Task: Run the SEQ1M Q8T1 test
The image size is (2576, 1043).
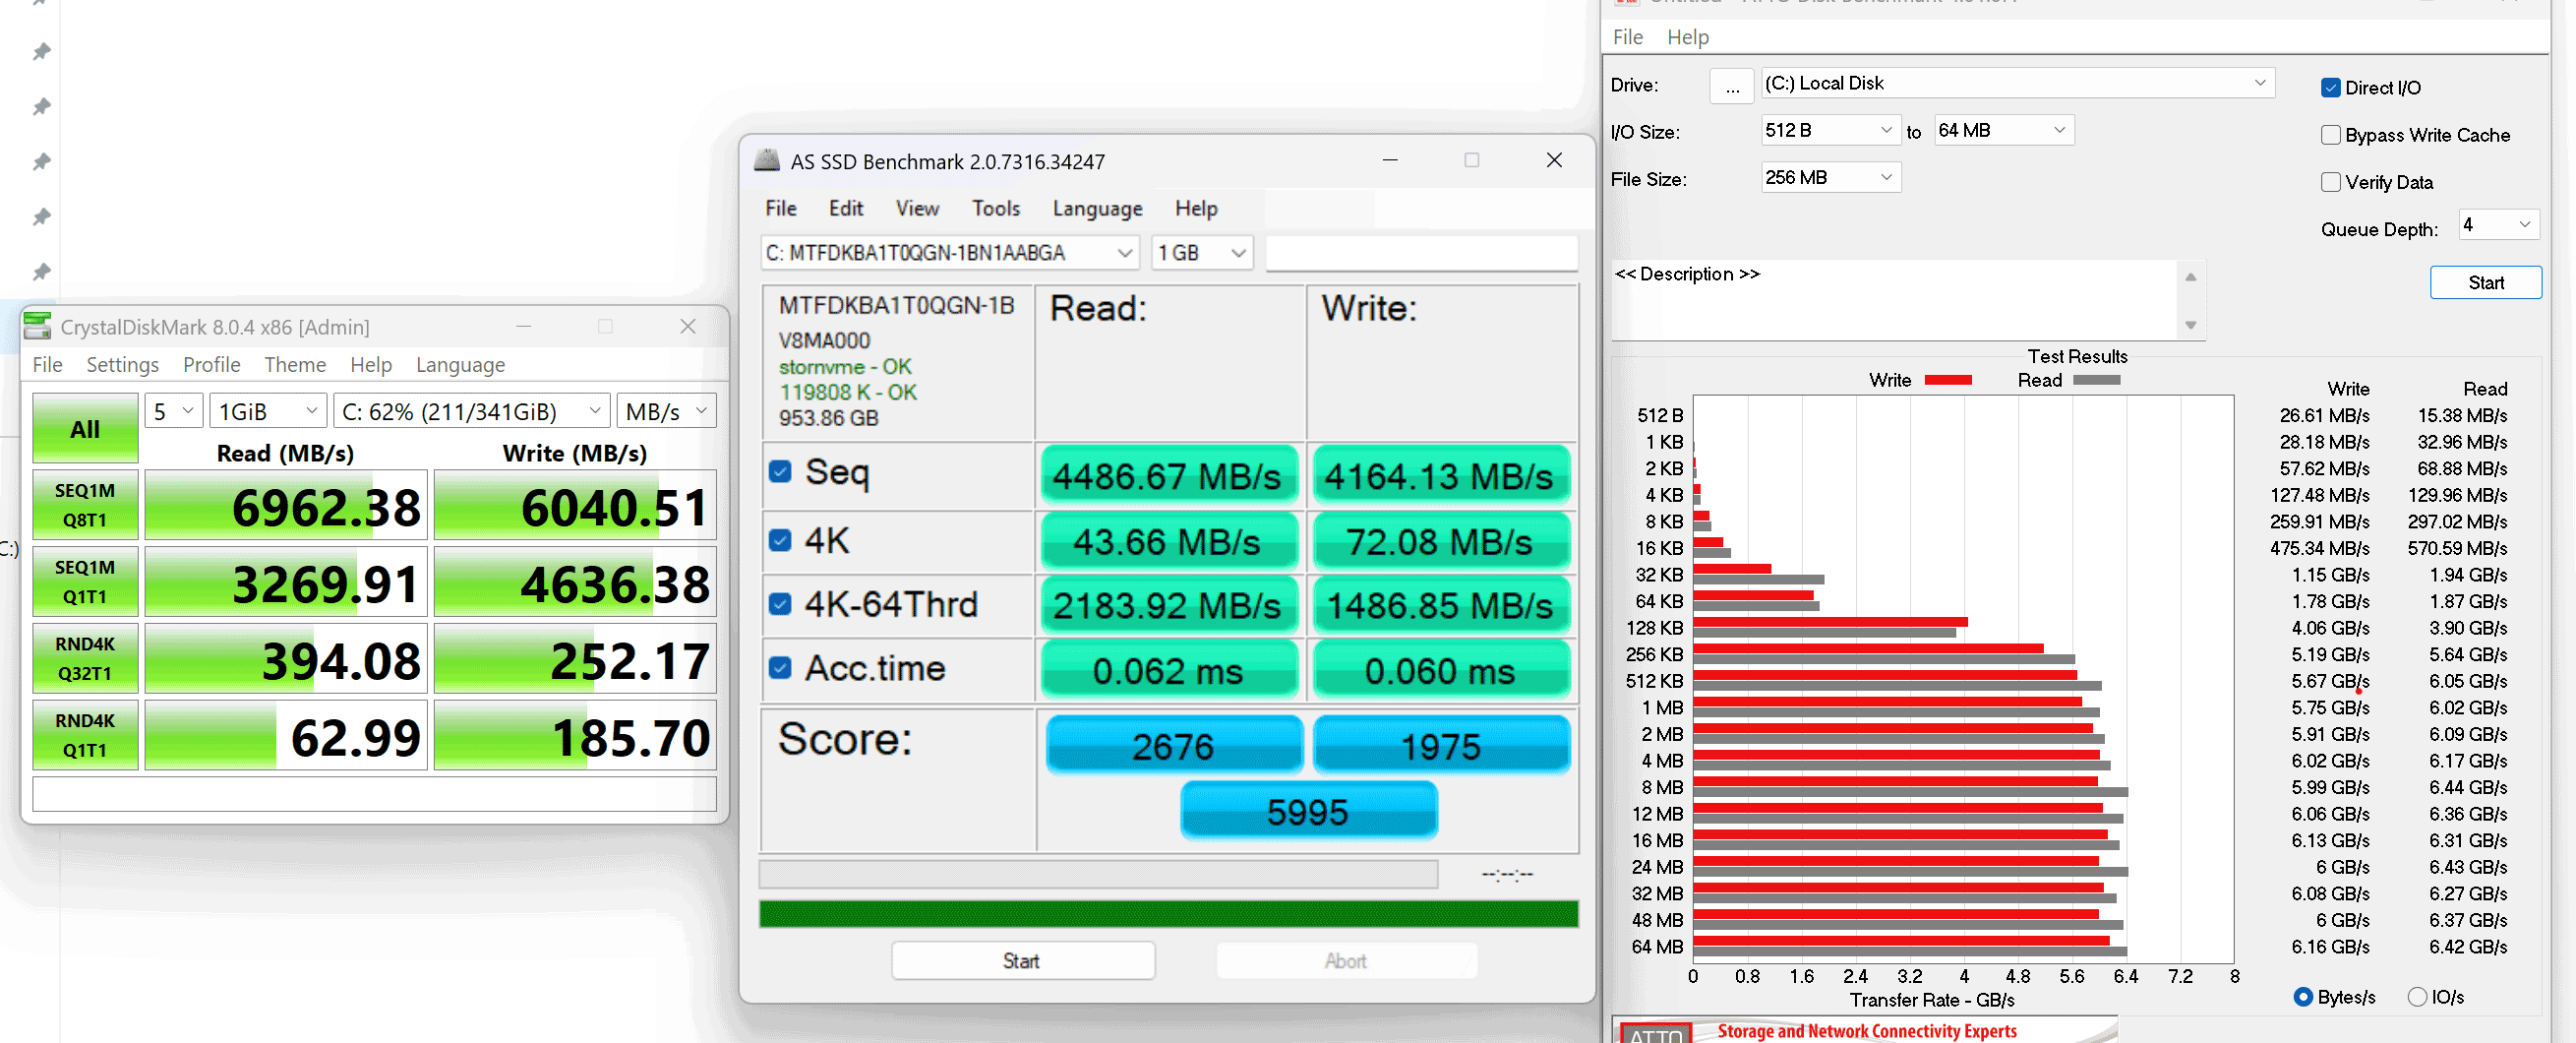Action: click(85, 505)
